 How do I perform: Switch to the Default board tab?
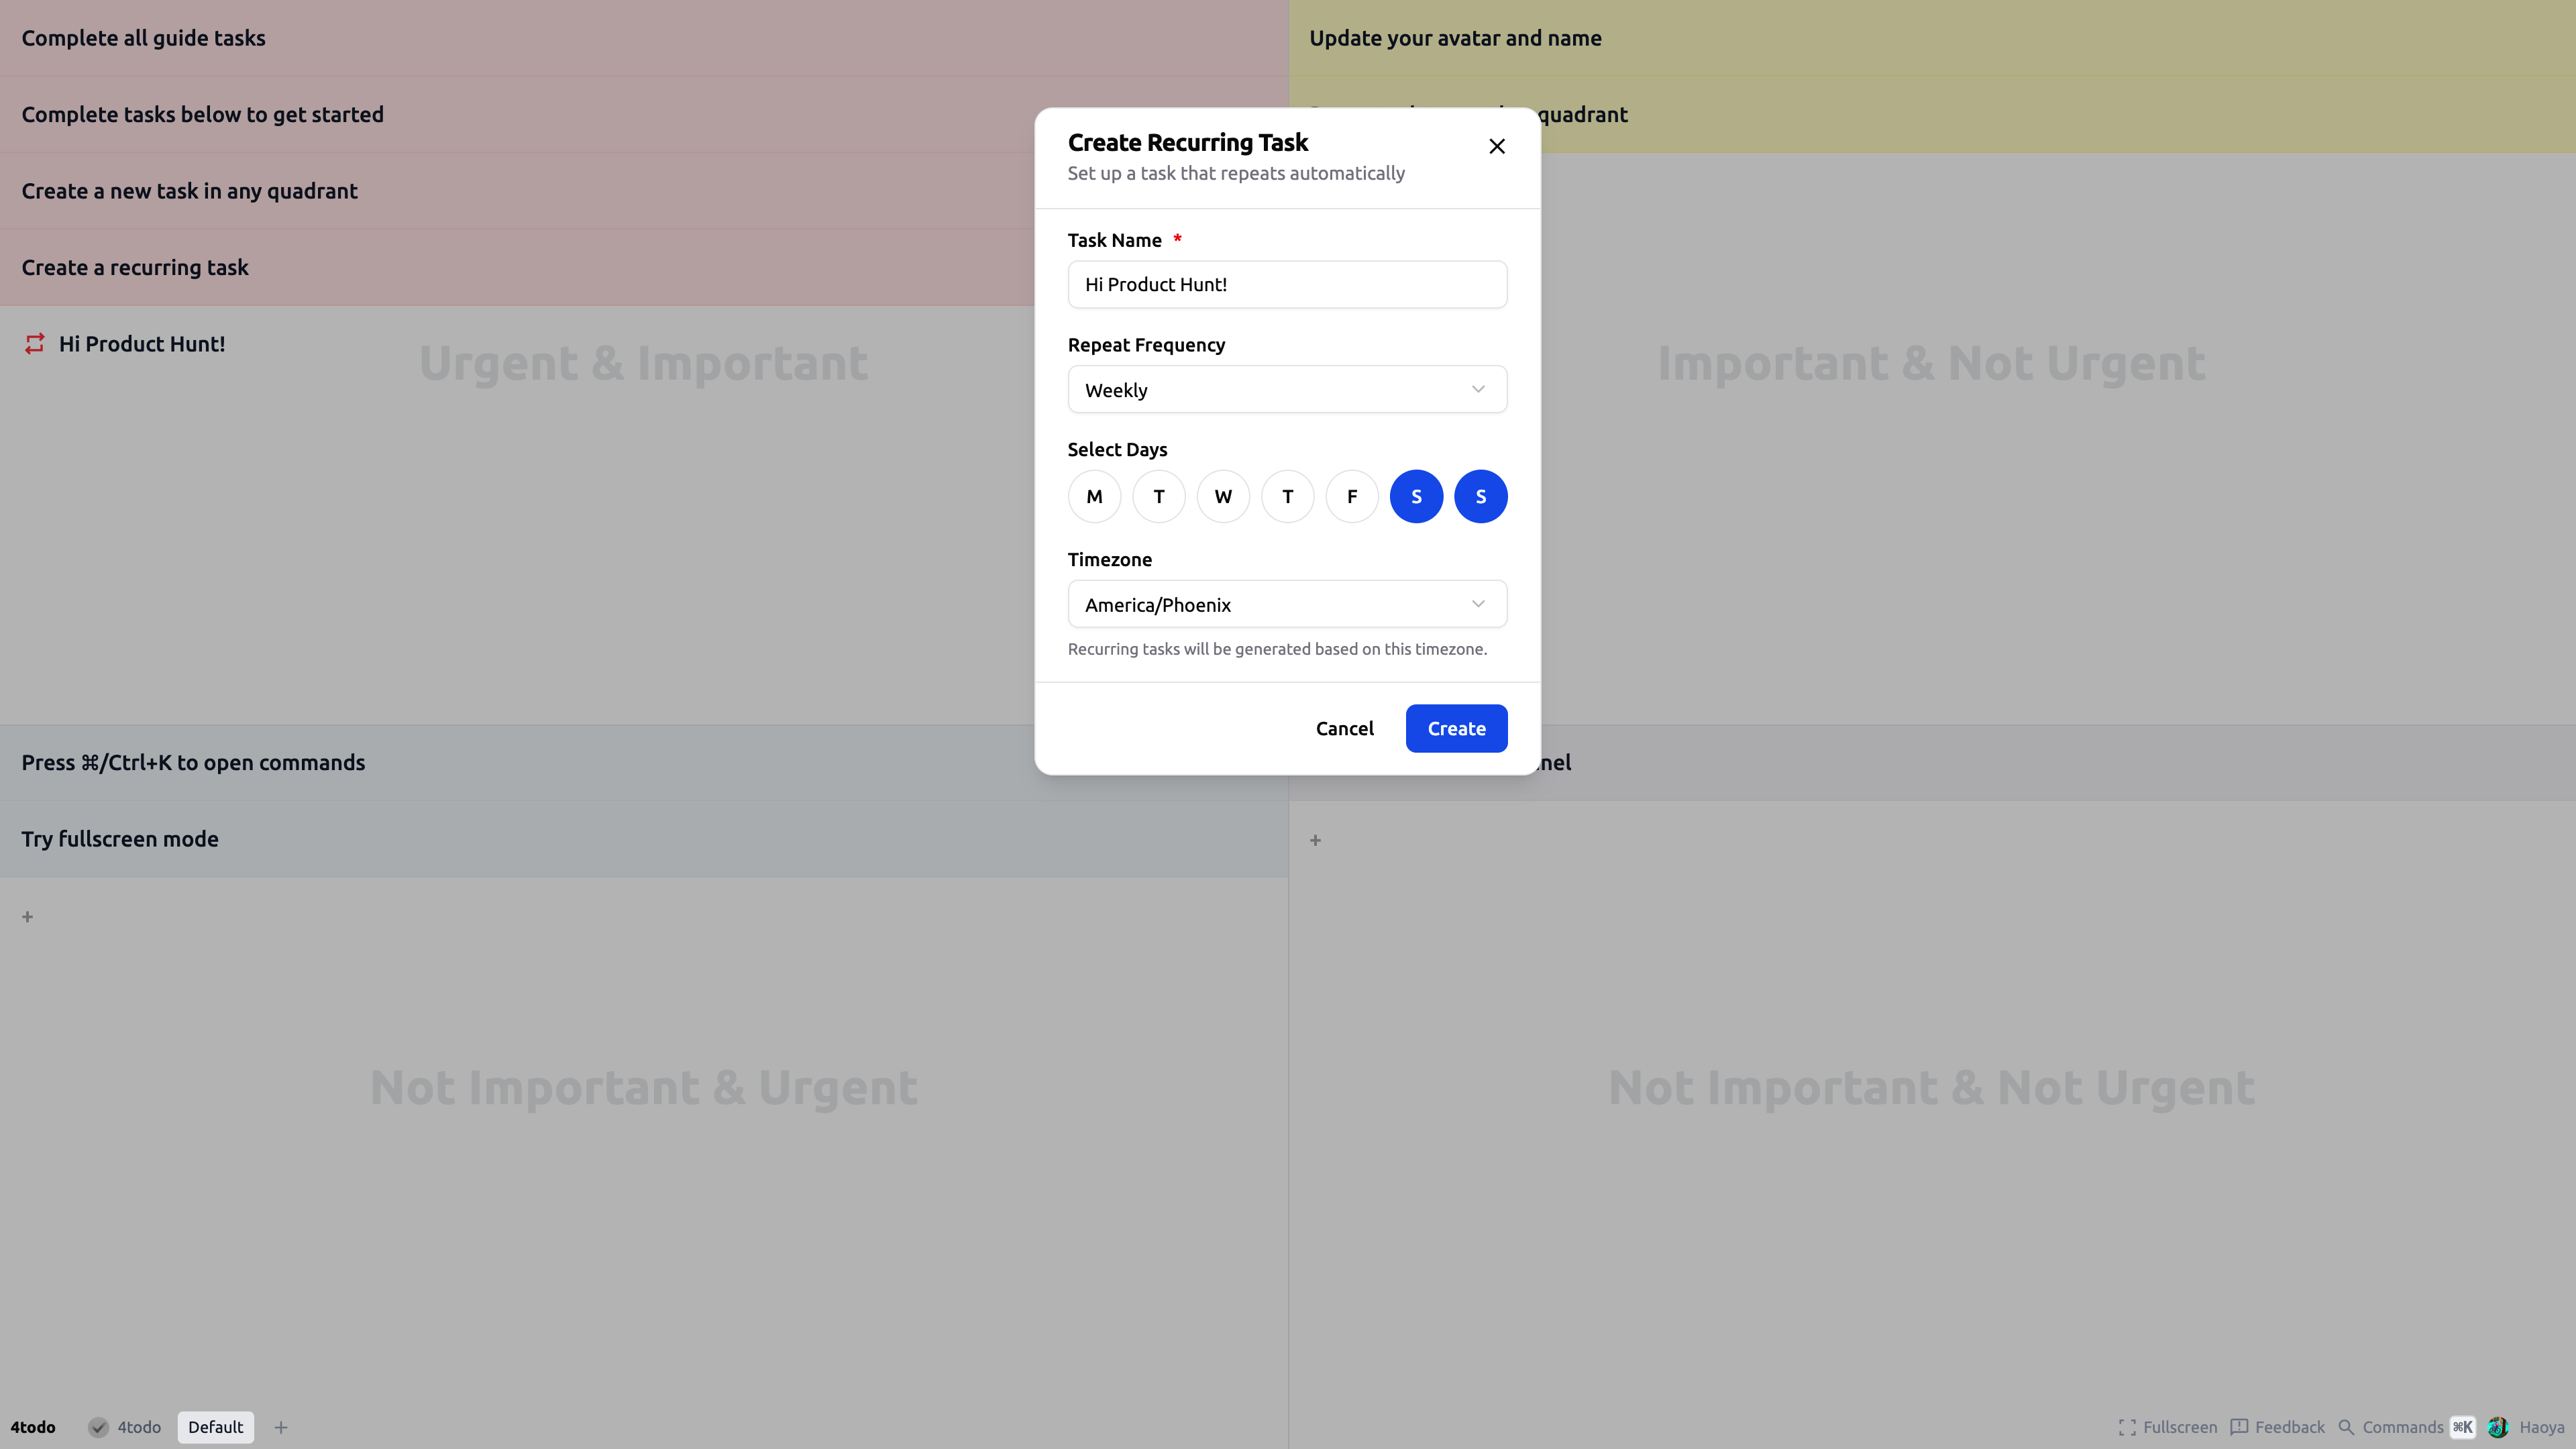click(215, 1427)
